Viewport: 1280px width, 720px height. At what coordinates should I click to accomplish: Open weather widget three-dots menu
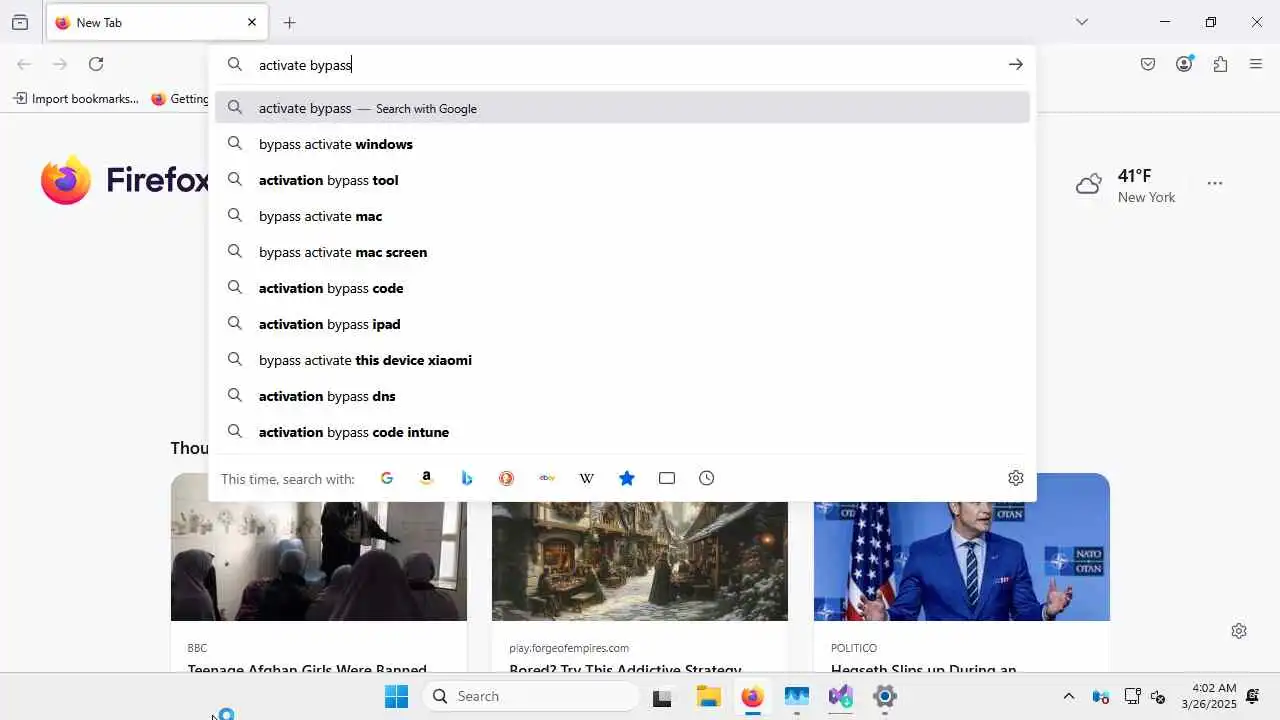click(x=1215, y=183)
